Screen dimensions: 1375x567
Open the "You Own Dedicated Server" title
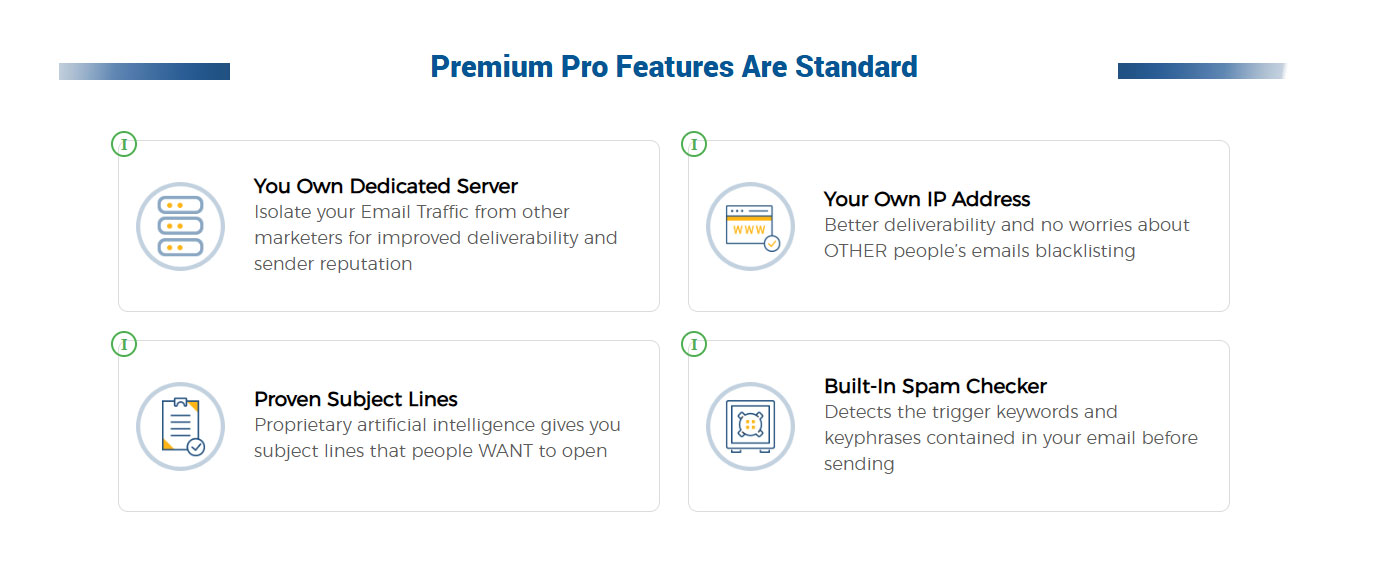(x=386, y=186)
